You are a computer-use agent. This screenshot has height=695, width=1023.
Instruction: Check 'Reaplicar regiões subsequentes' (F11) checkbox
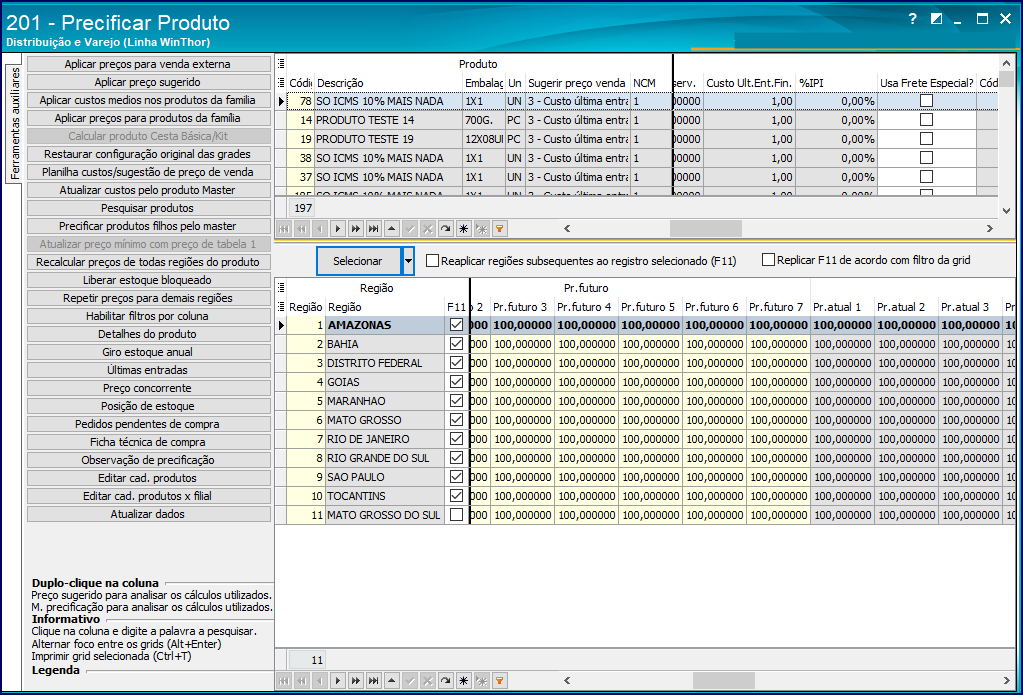pos(432,260)
